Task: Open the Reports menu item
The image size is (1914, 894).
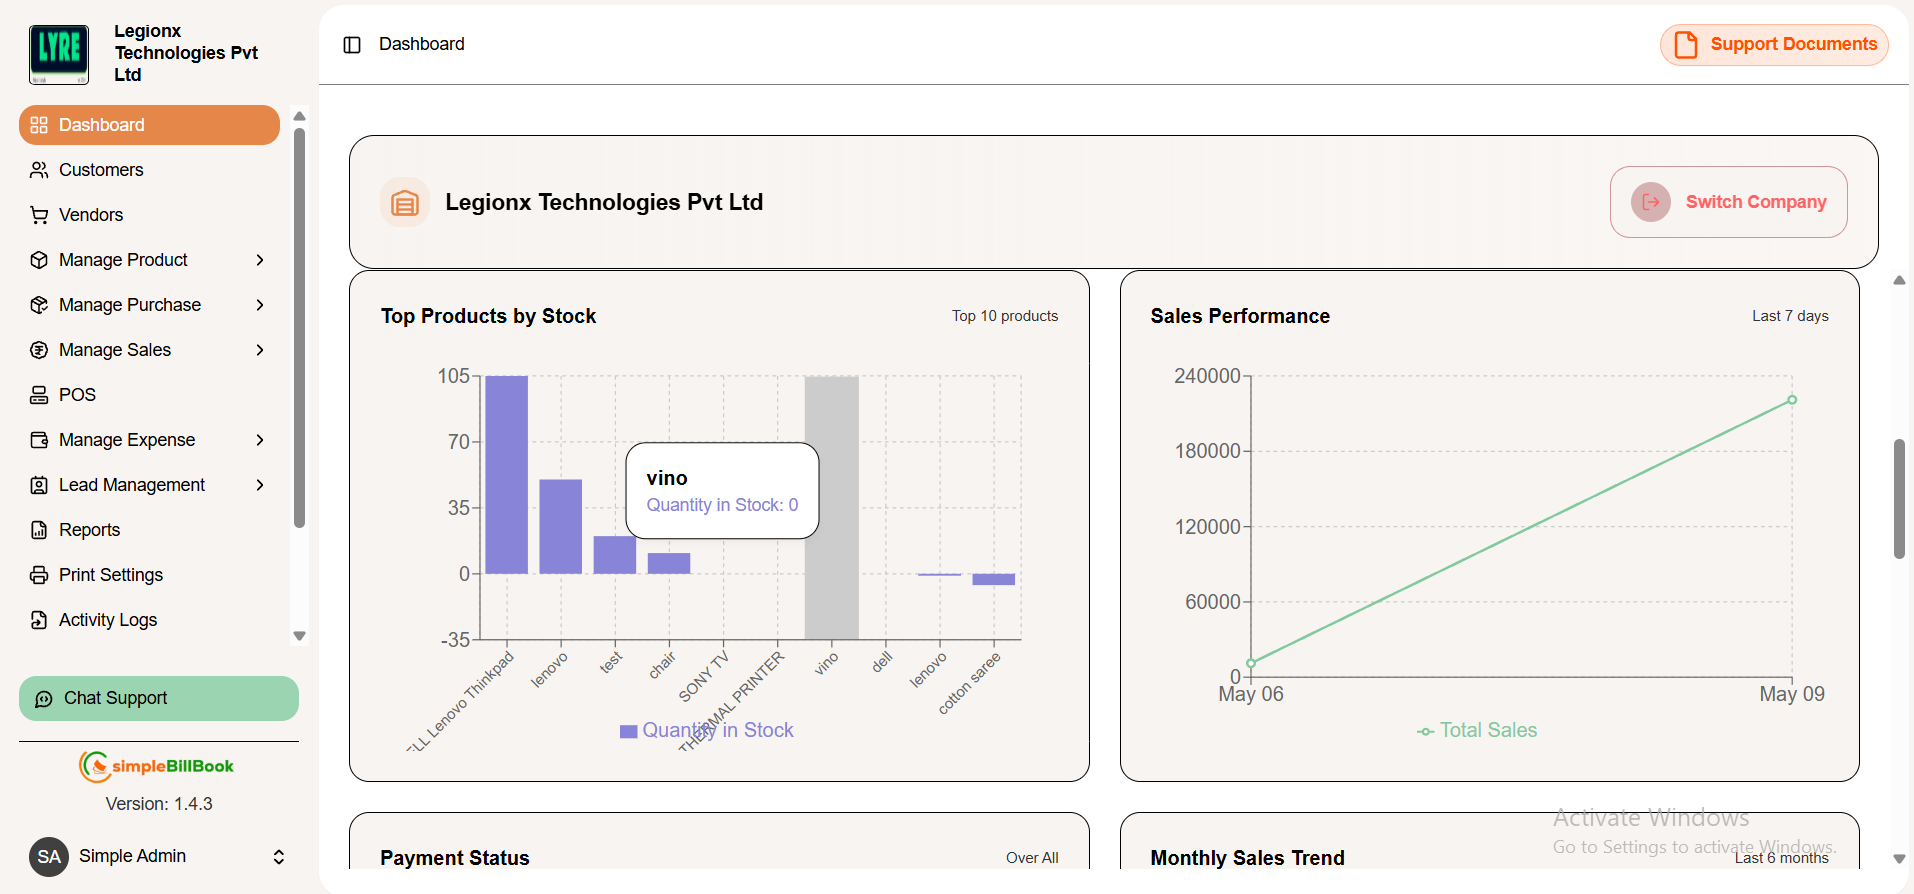Action: (149, 530)
